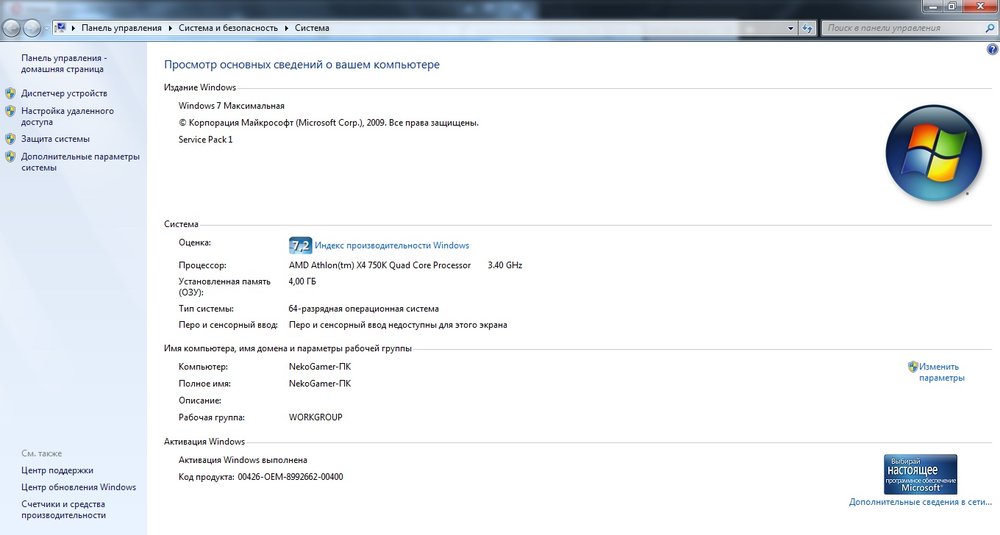Click the shield icon next to Диспетчер устройств
Viewport: 1000px width, 535px height.
click(10, 93)
